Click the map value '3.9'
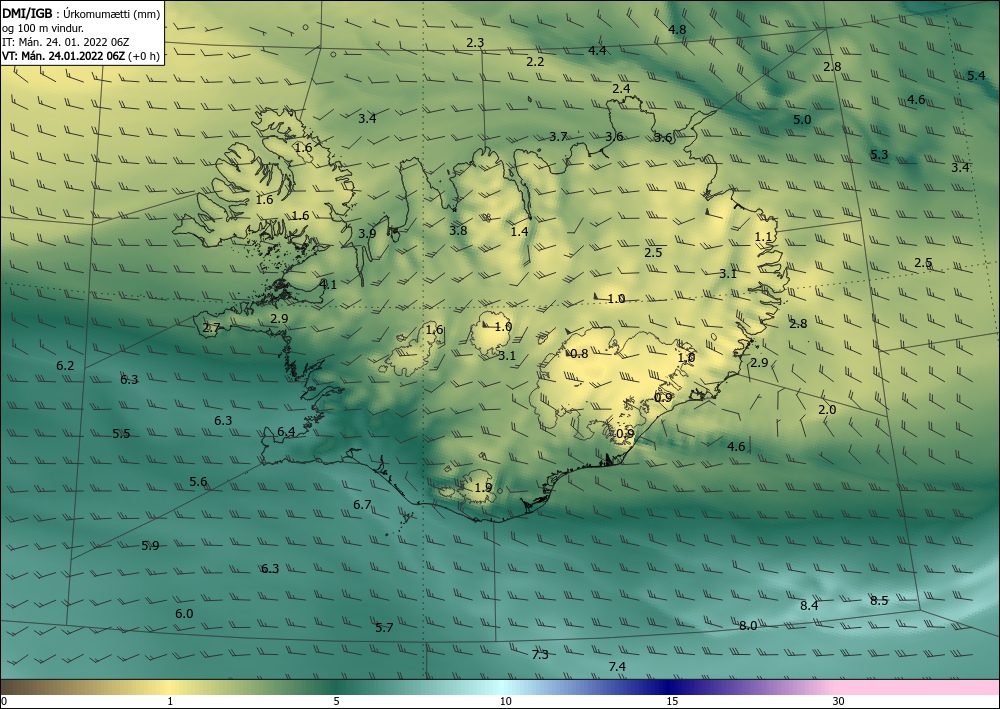 point(367,233)
